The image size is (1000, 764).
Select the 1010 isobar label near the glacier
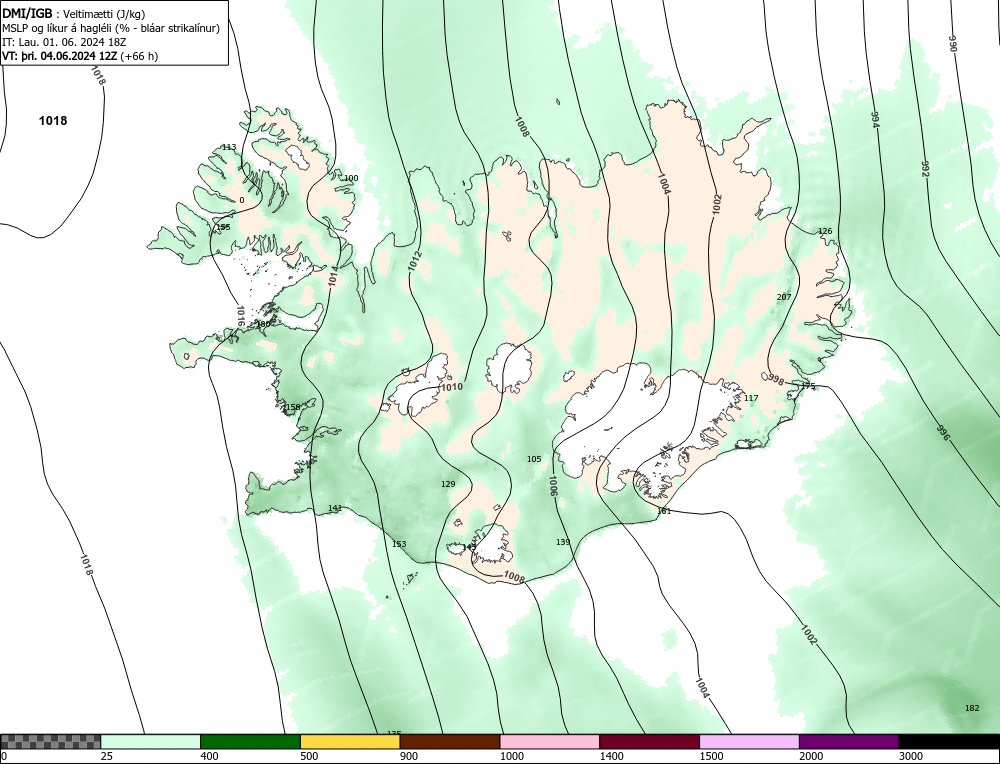[x=452, y=387]
